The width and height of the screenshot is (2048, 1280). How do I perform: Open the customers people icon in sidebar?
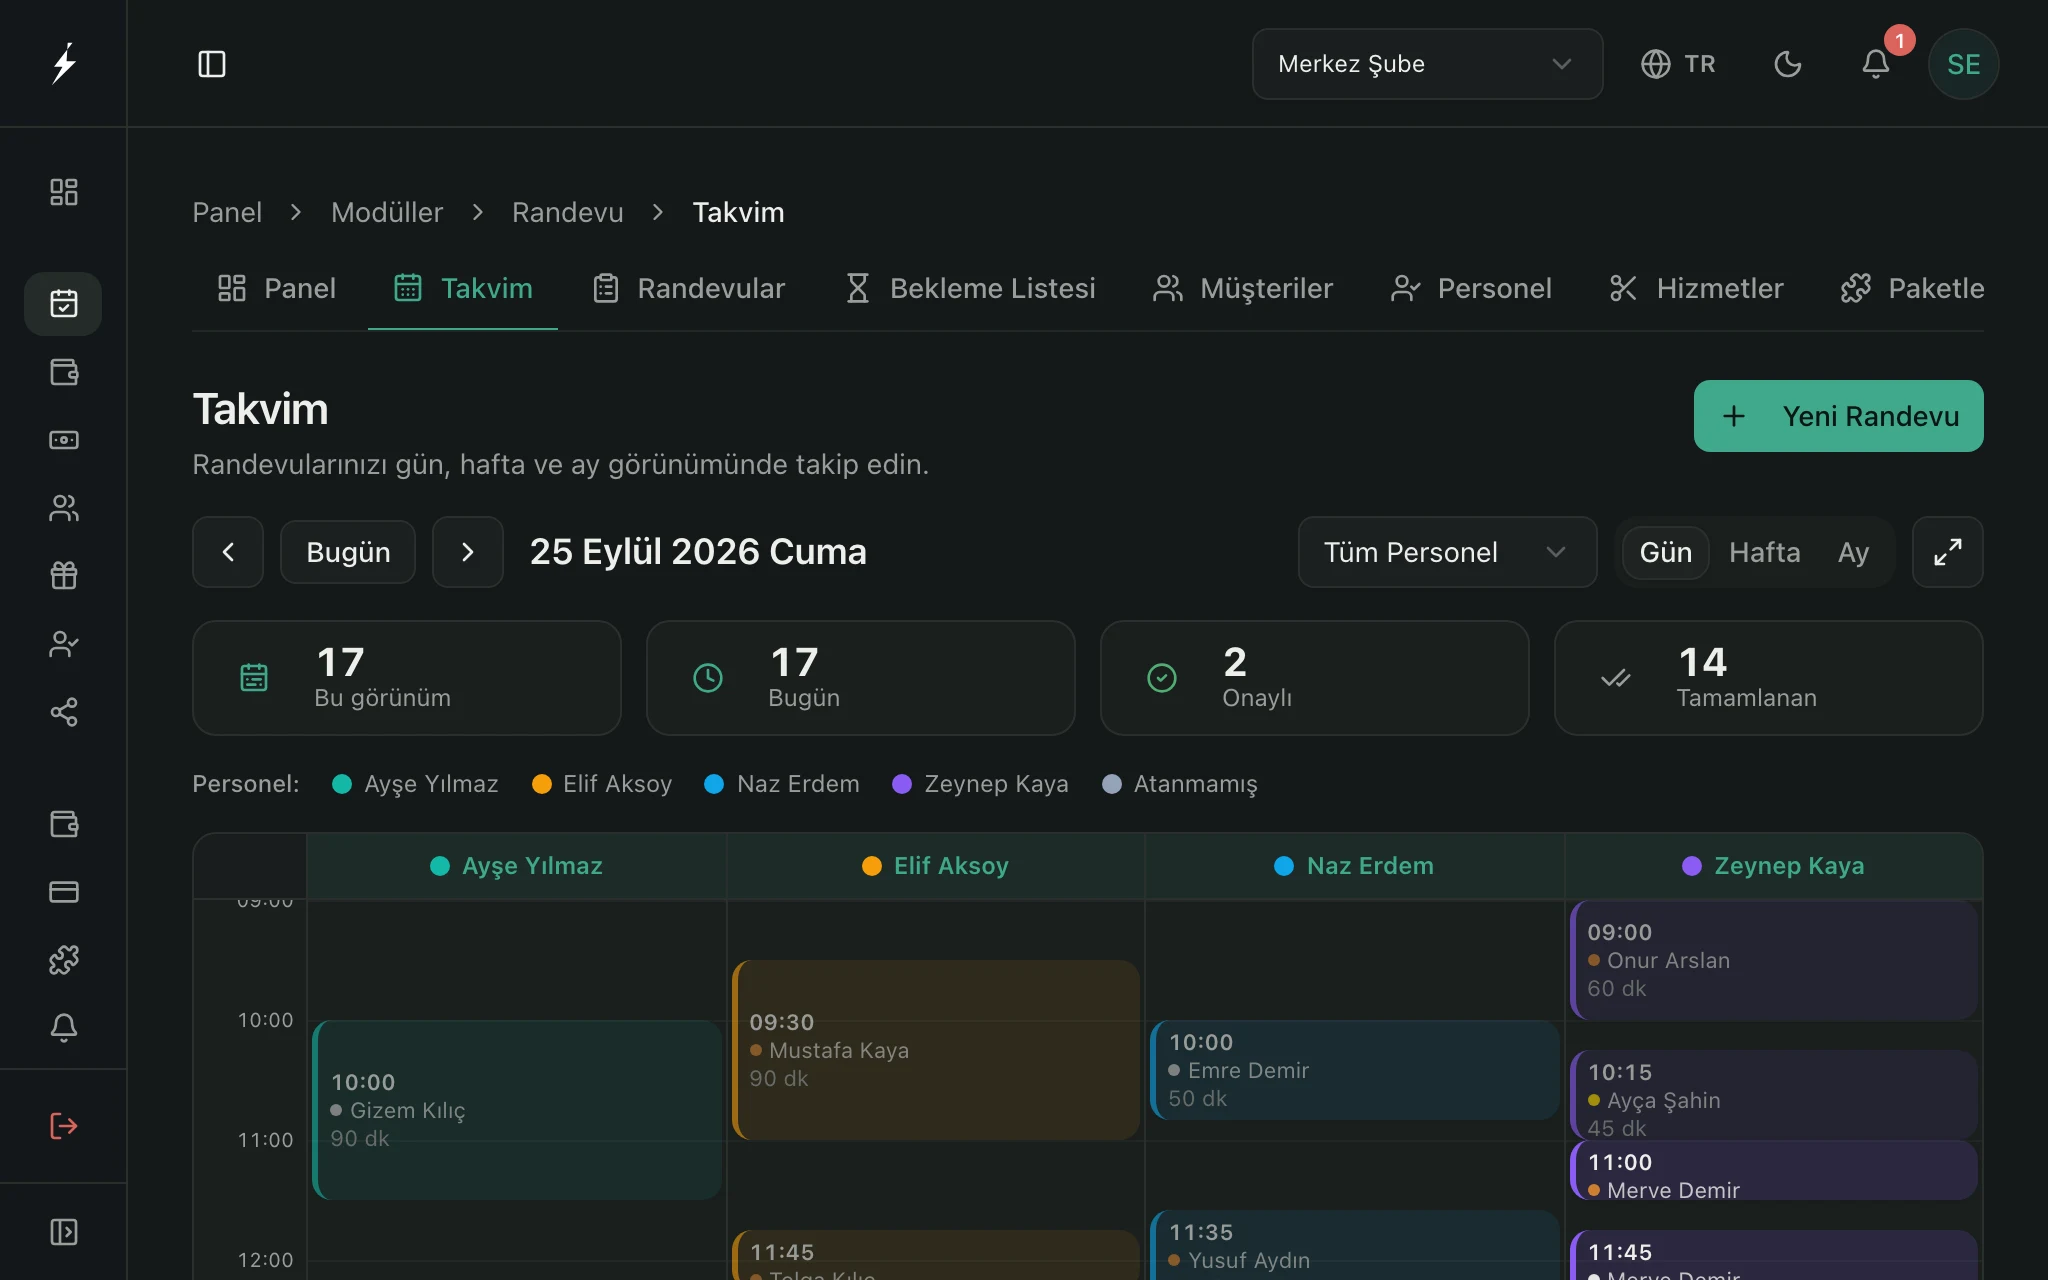(64, 508)
